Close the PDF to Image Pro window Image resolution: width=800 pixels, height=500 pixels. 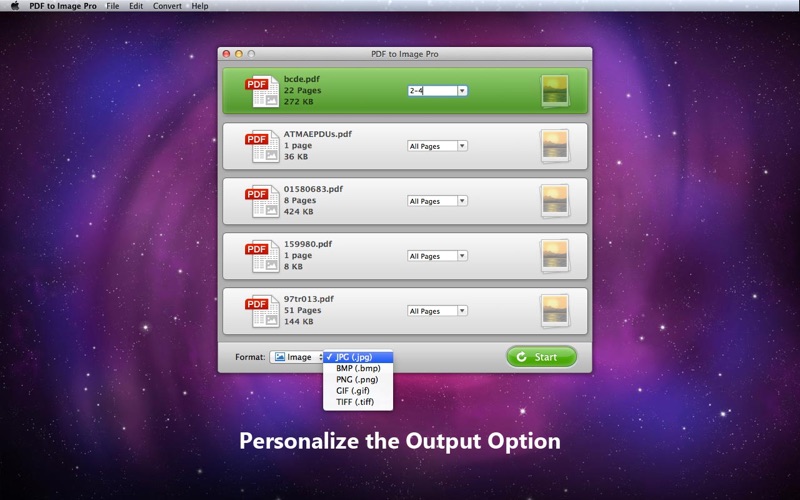point(227,54)
